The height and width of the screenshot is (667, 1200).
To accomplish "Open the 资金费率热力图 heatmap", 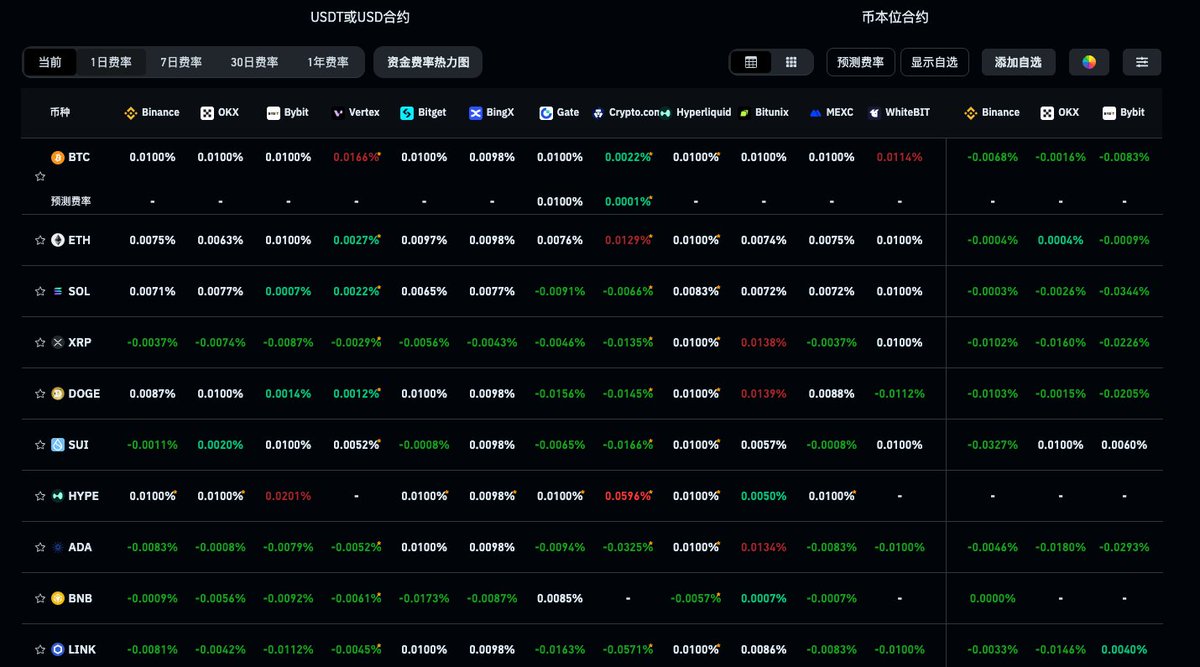I will pyautogui.click(x=428, y=62).
